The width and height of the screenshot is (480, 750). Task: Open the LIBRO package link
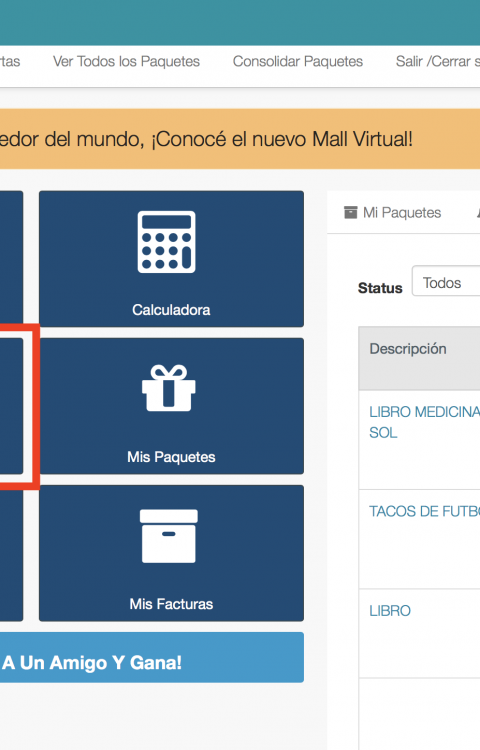pos(390,611)
